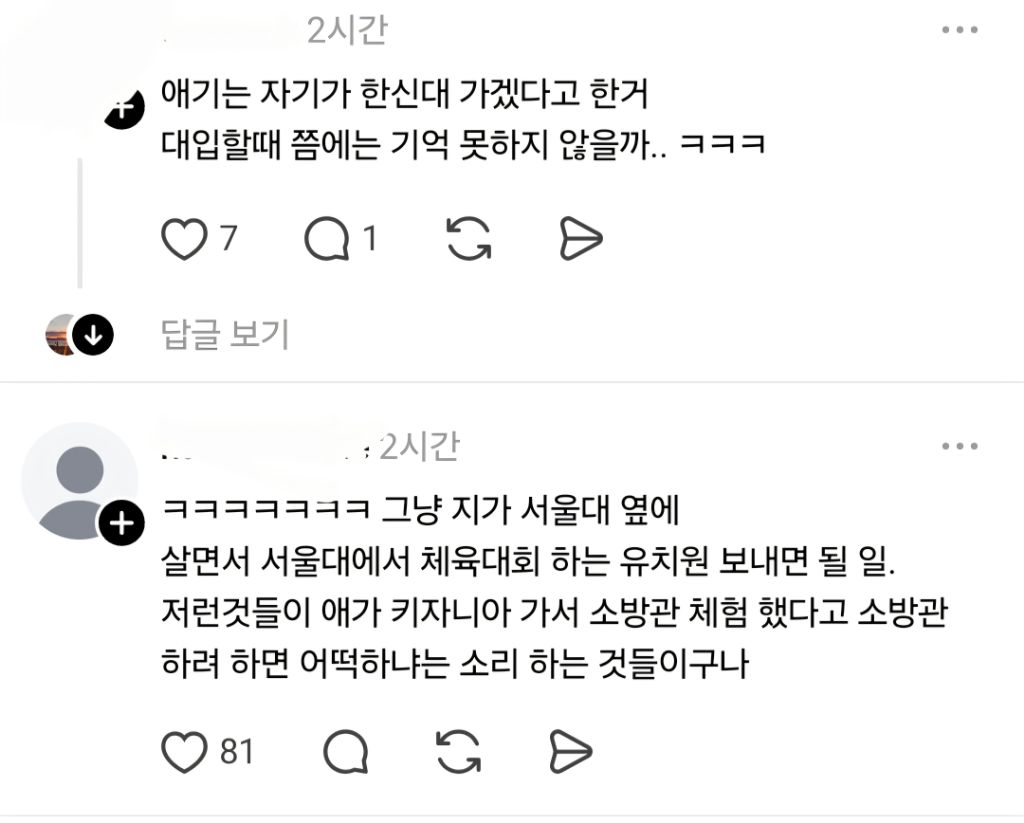Viewport: 1024px width, 823px height.
Task: Open three-dot menu on second comment
Action: (959, 447)
